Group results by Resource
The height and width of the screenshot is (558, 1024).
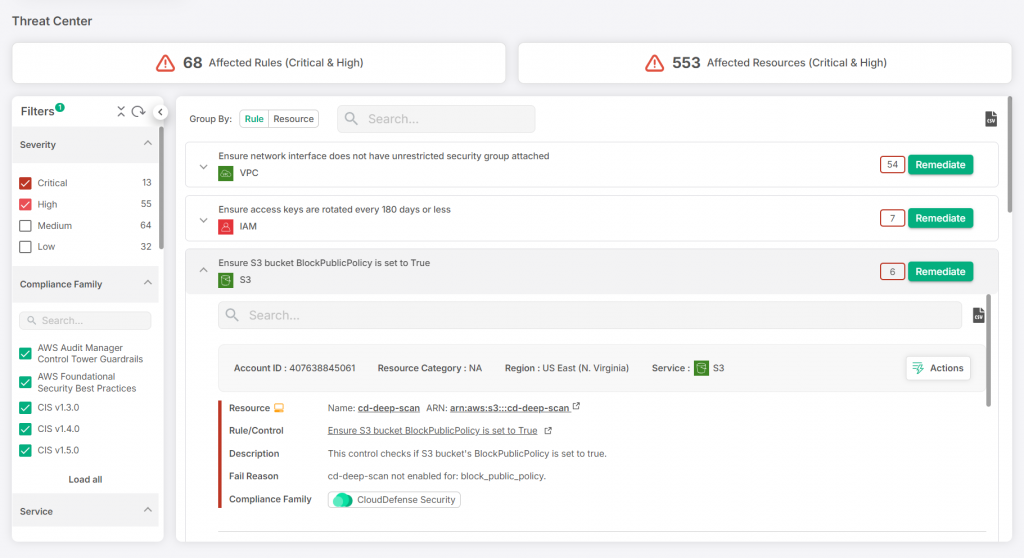293,119
